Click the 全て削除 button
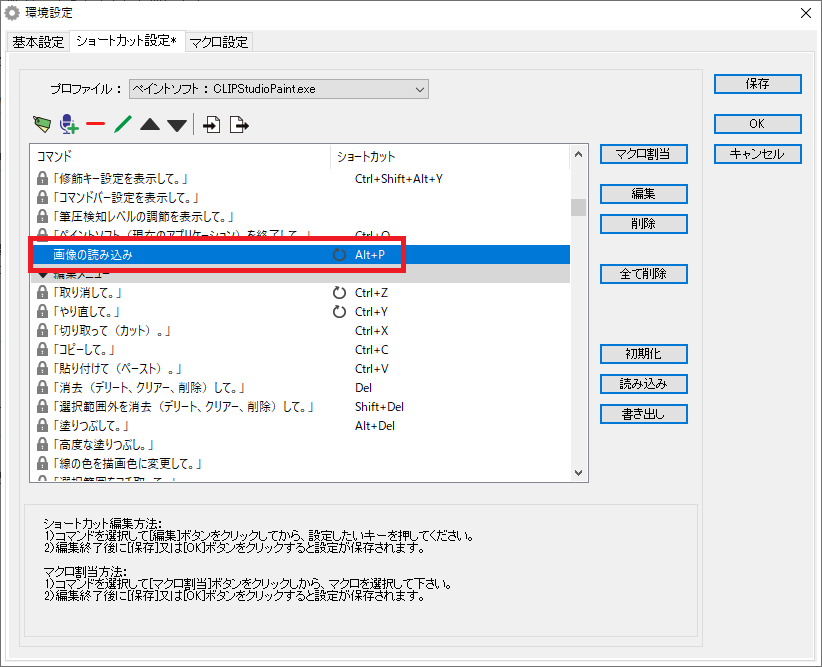822x667 pixels. [643, 274]
